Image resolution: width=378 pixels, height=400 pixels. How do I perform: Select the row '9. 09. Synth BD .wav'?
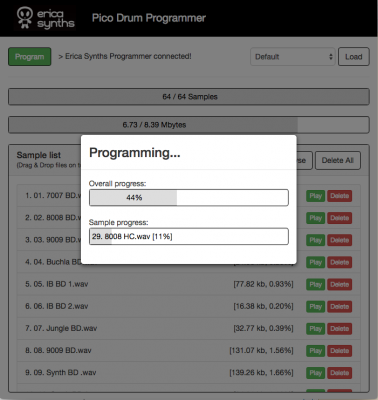click(189, 373)
